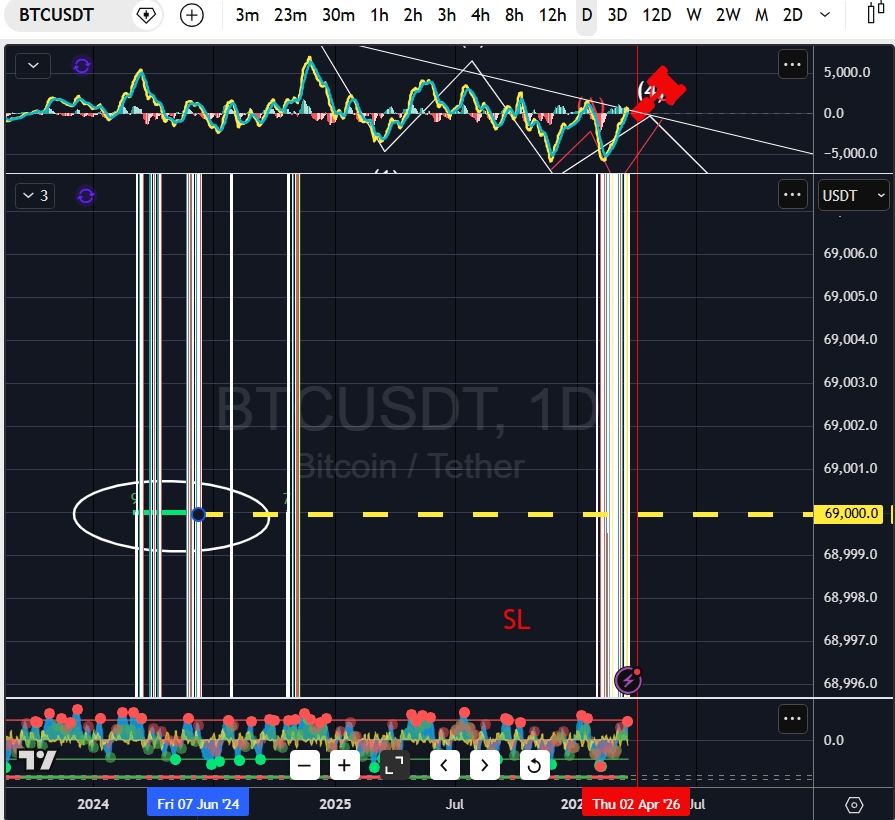Image resolution: width=895 pixels, height=820 pixels.
Task: Click the Thu 02 Apr '26 date label
Action: tap(636, 804)
